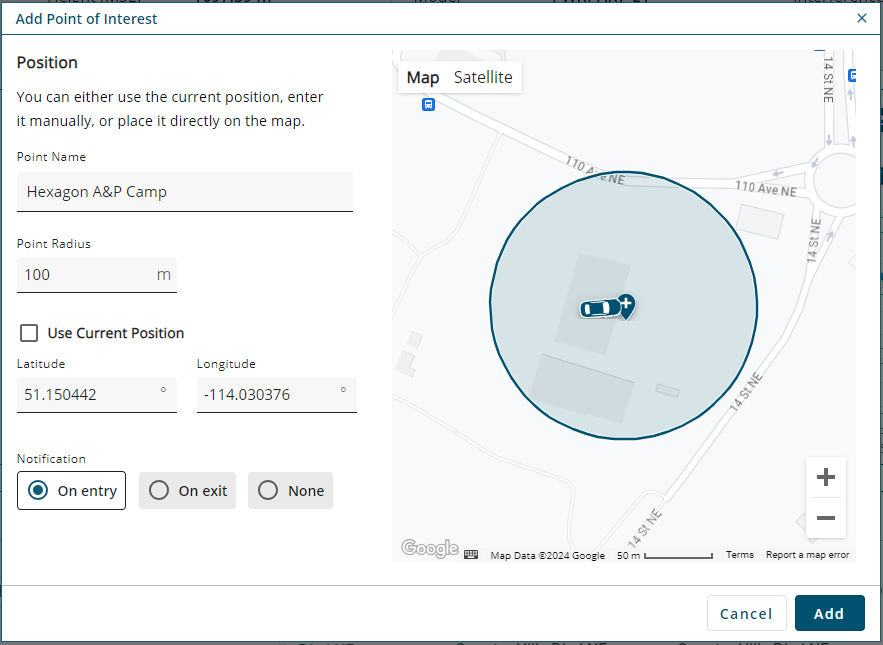Switch to Map view tab
This screenshot has width=883, height=645.
[423, 77]
